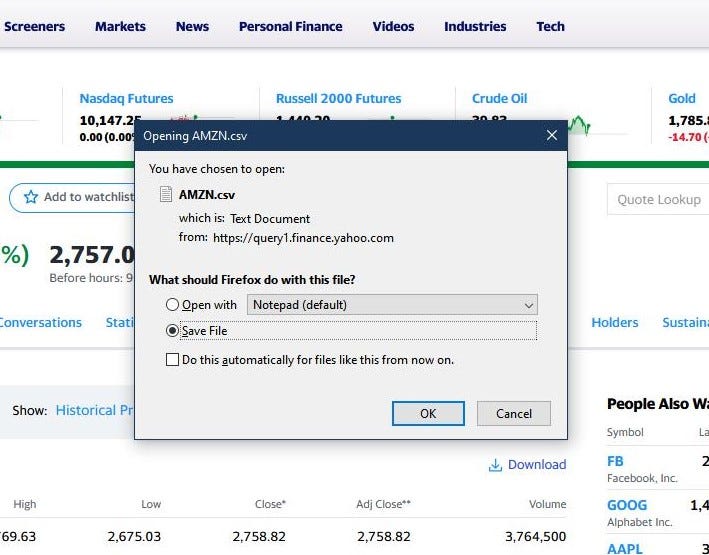This screenshot has height=555, width=709.
Task: Switch to the Conversations tab
Action: click(x=40, y=323)
